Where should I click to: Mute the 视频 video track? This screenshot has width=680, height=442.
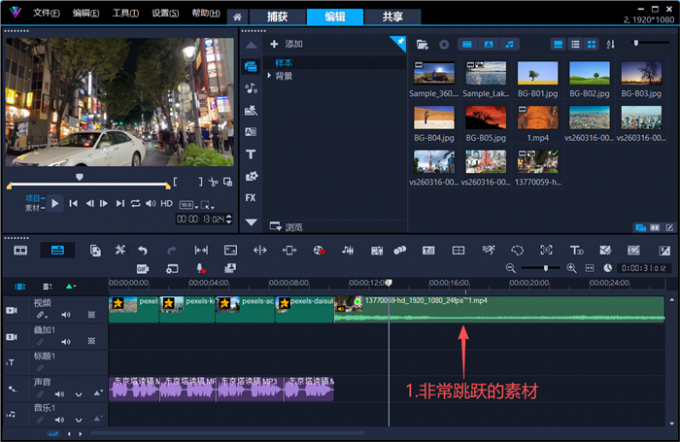[66, 315]
